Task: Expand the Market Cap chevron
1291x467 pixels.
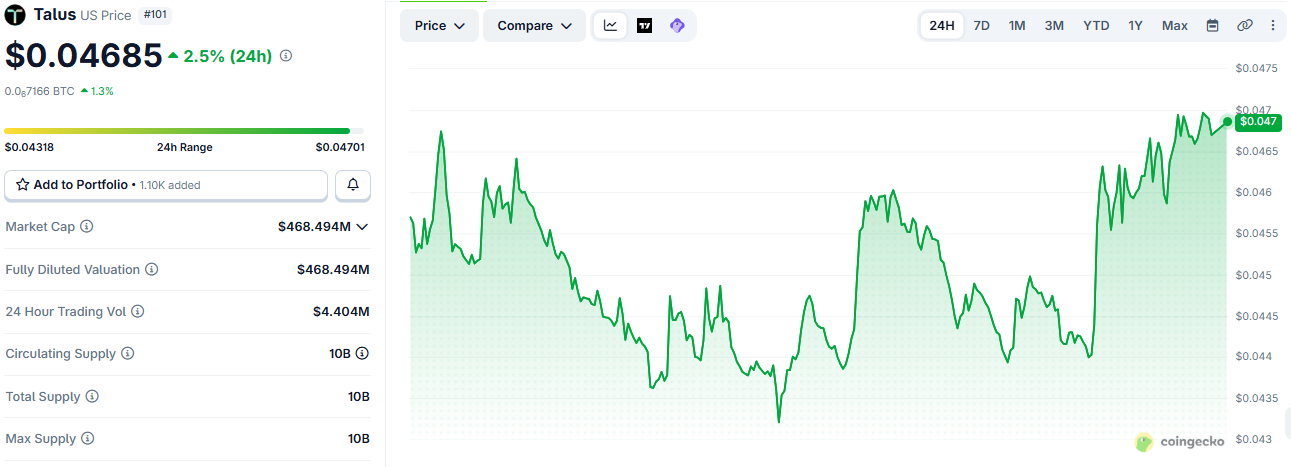Action: pos(362,227)
